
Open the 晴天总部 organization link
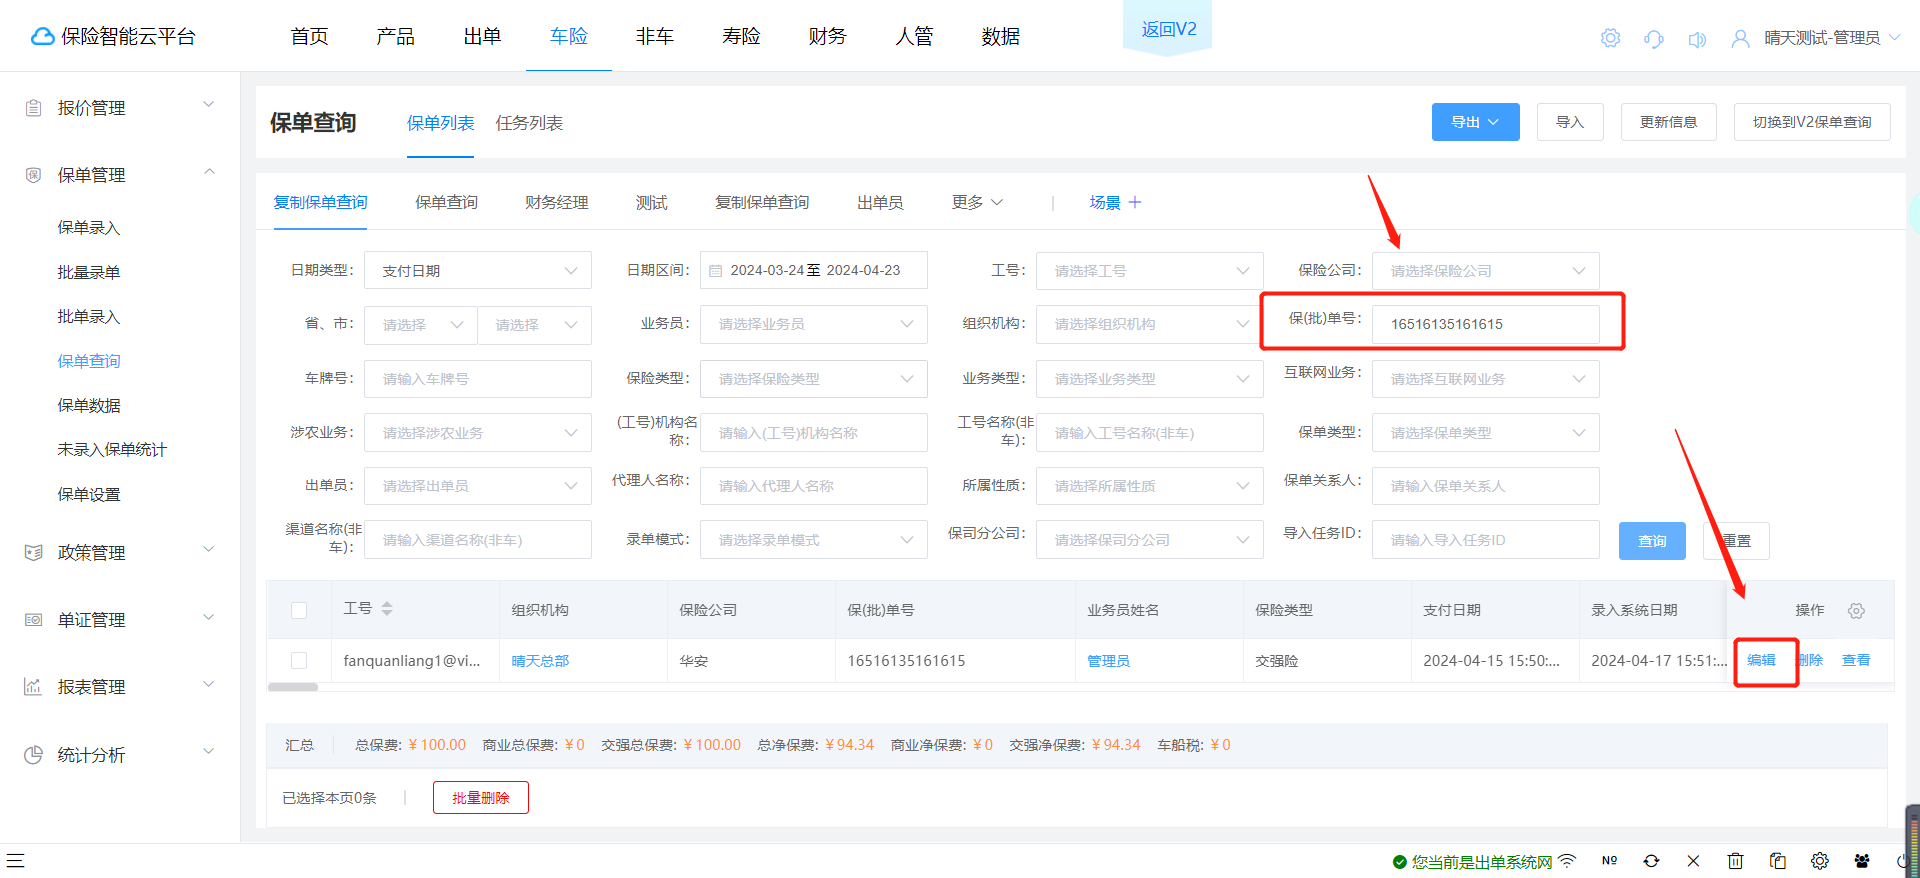540,661
